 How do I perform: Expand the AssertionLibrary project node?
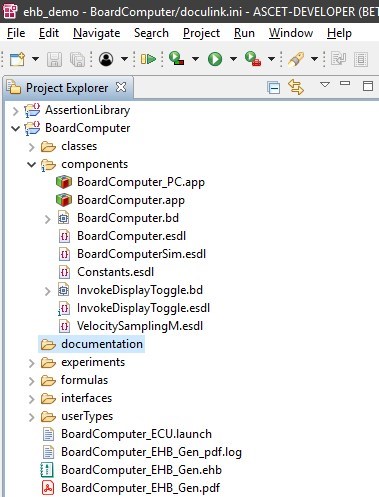pyautogui.click(x=15, y=111)
